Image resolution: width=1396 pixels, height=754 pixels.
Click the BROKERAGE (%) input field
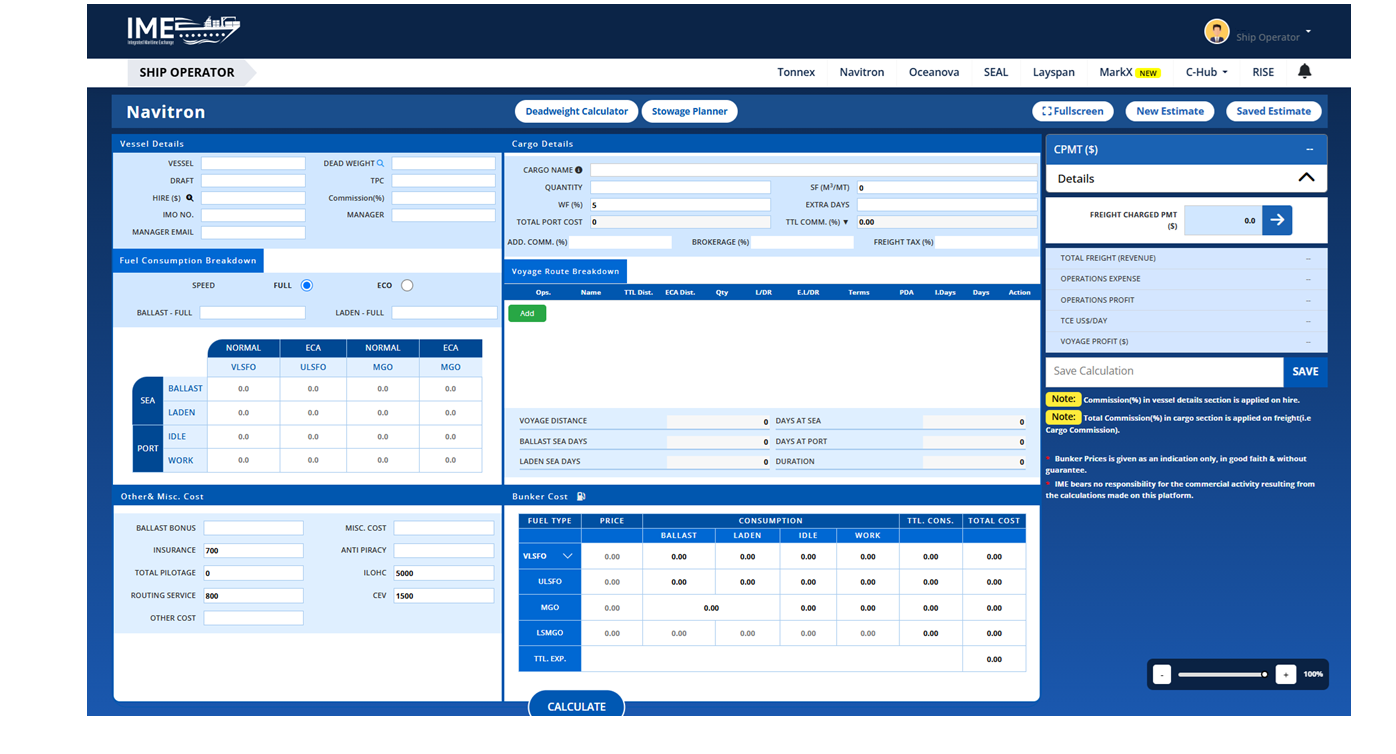(x=802, y=242)
